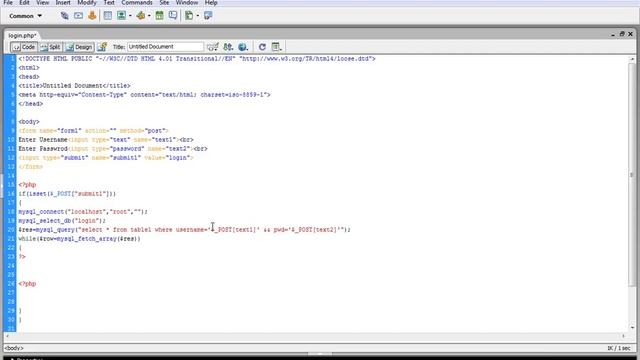Click Live Data view icon beside Design
Viewport: 640px width, 360px height.
(102, 47)
